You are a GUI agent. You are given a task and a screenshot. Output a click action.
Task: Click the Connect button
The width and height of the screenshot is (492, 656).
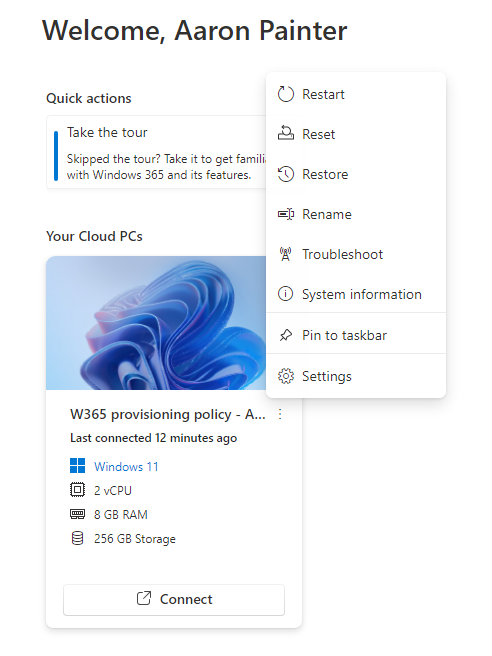point(174,600)
